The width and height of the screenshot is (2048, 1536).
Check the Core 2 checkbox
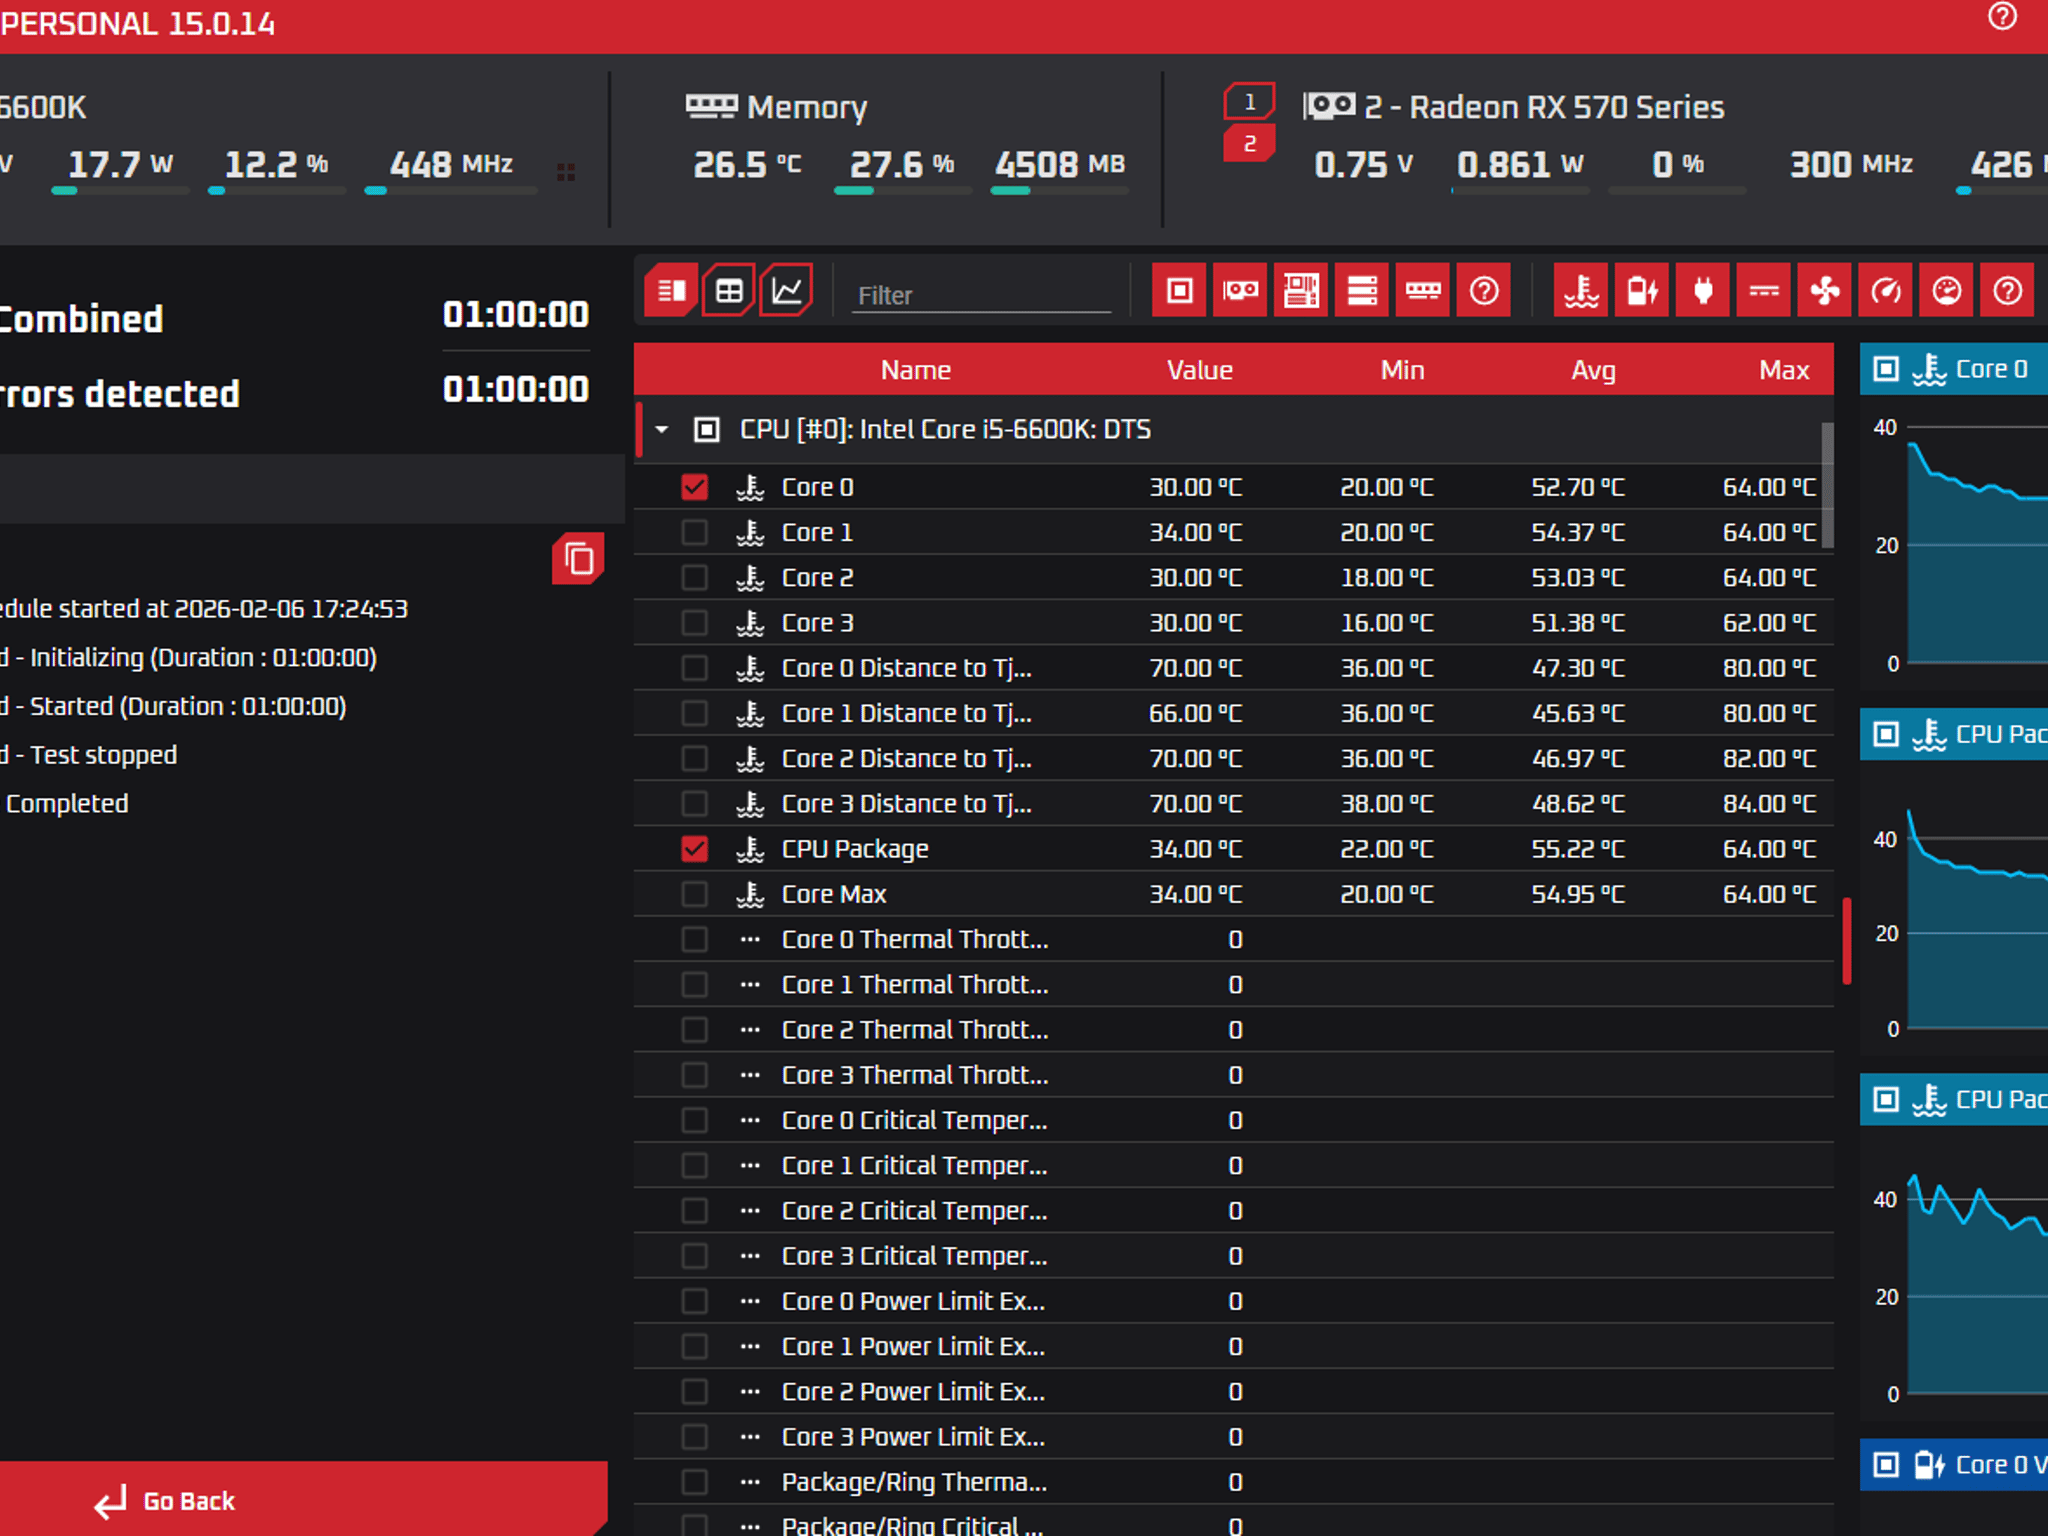[694, 577]
